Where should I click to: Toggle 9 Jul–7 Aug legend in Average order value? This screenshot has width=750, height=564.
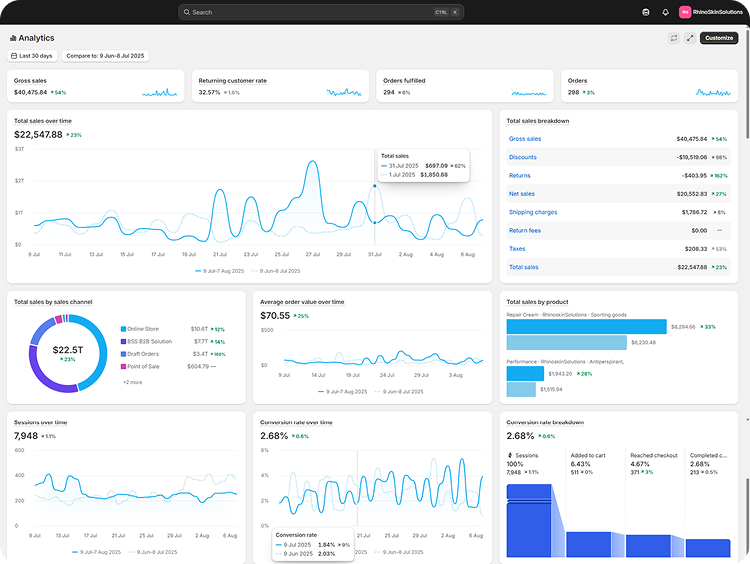[x=342, y=391]
